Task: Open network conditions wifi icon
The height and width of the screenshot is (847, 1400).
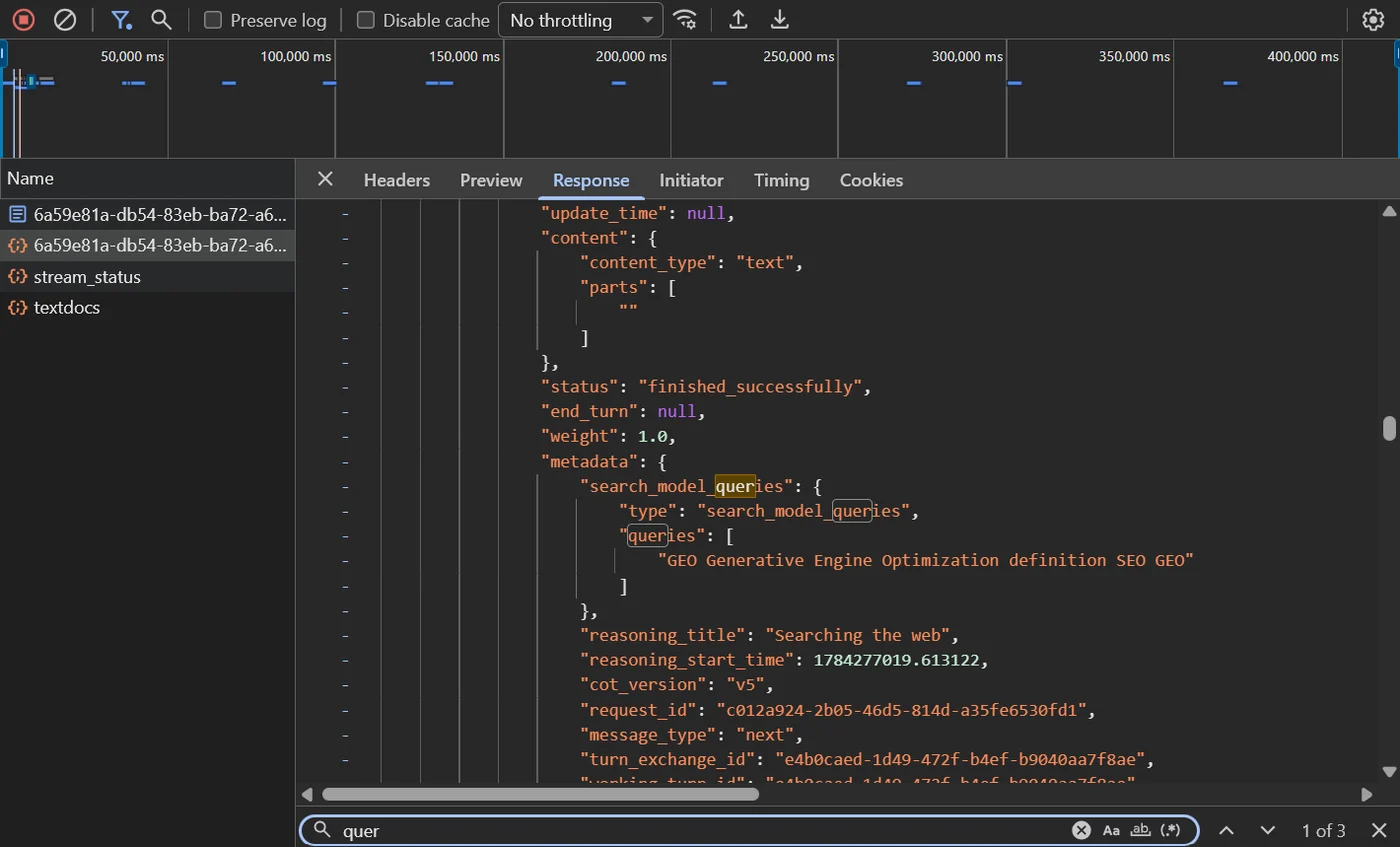Action: point(685,20)
